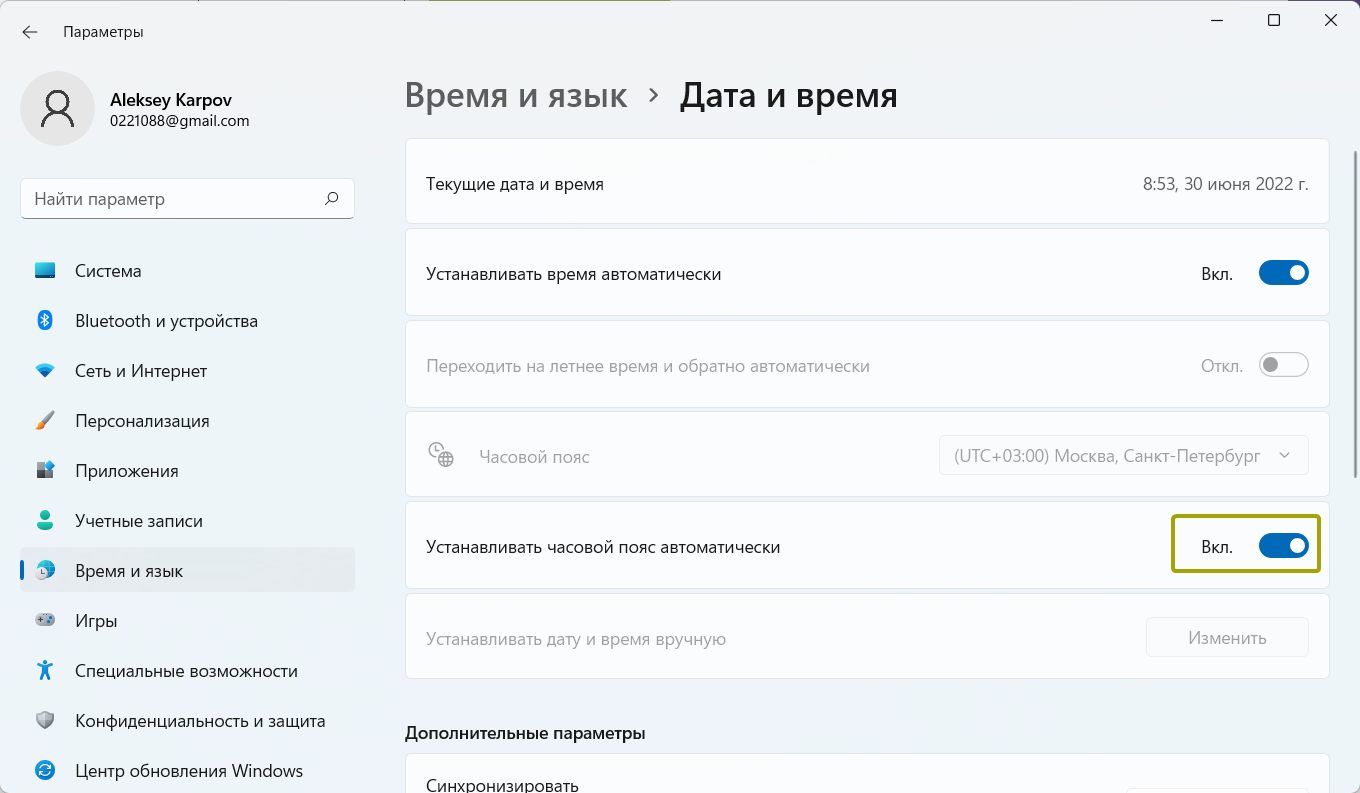Open Конфиденциальность и защита section
This screenshot has height=793, width=1360.
pyautogui.click(x=187, y=720)
